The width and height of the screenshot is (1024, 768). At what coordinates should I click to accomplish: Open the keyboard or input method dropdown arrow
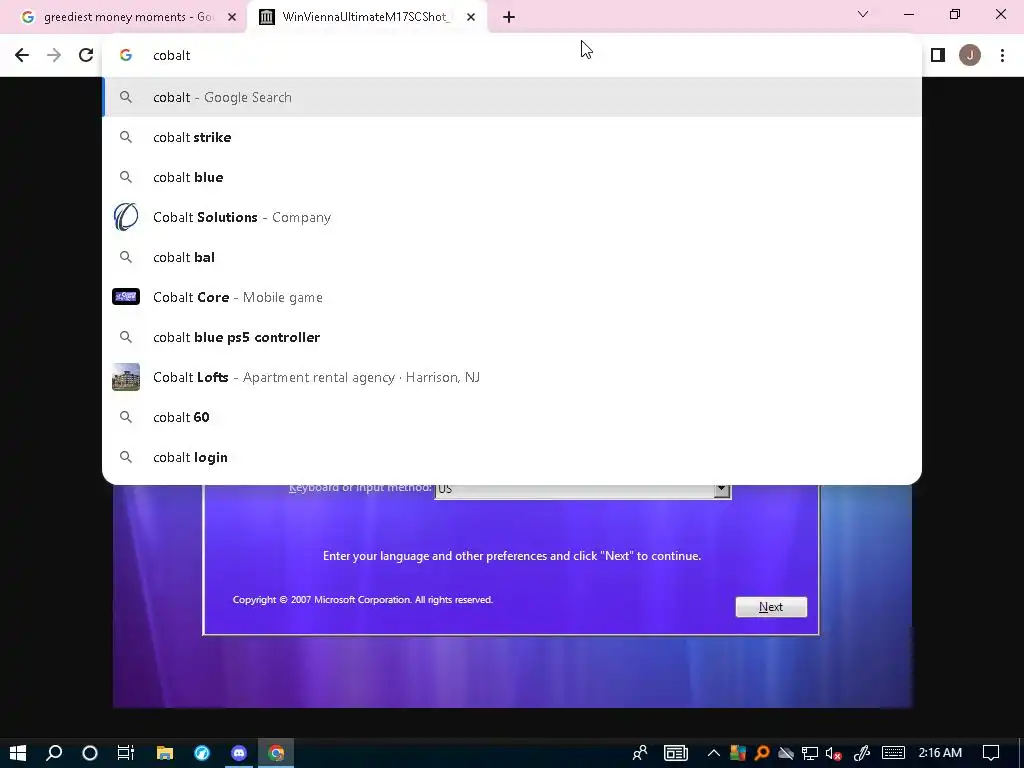[x=721, y=490]
